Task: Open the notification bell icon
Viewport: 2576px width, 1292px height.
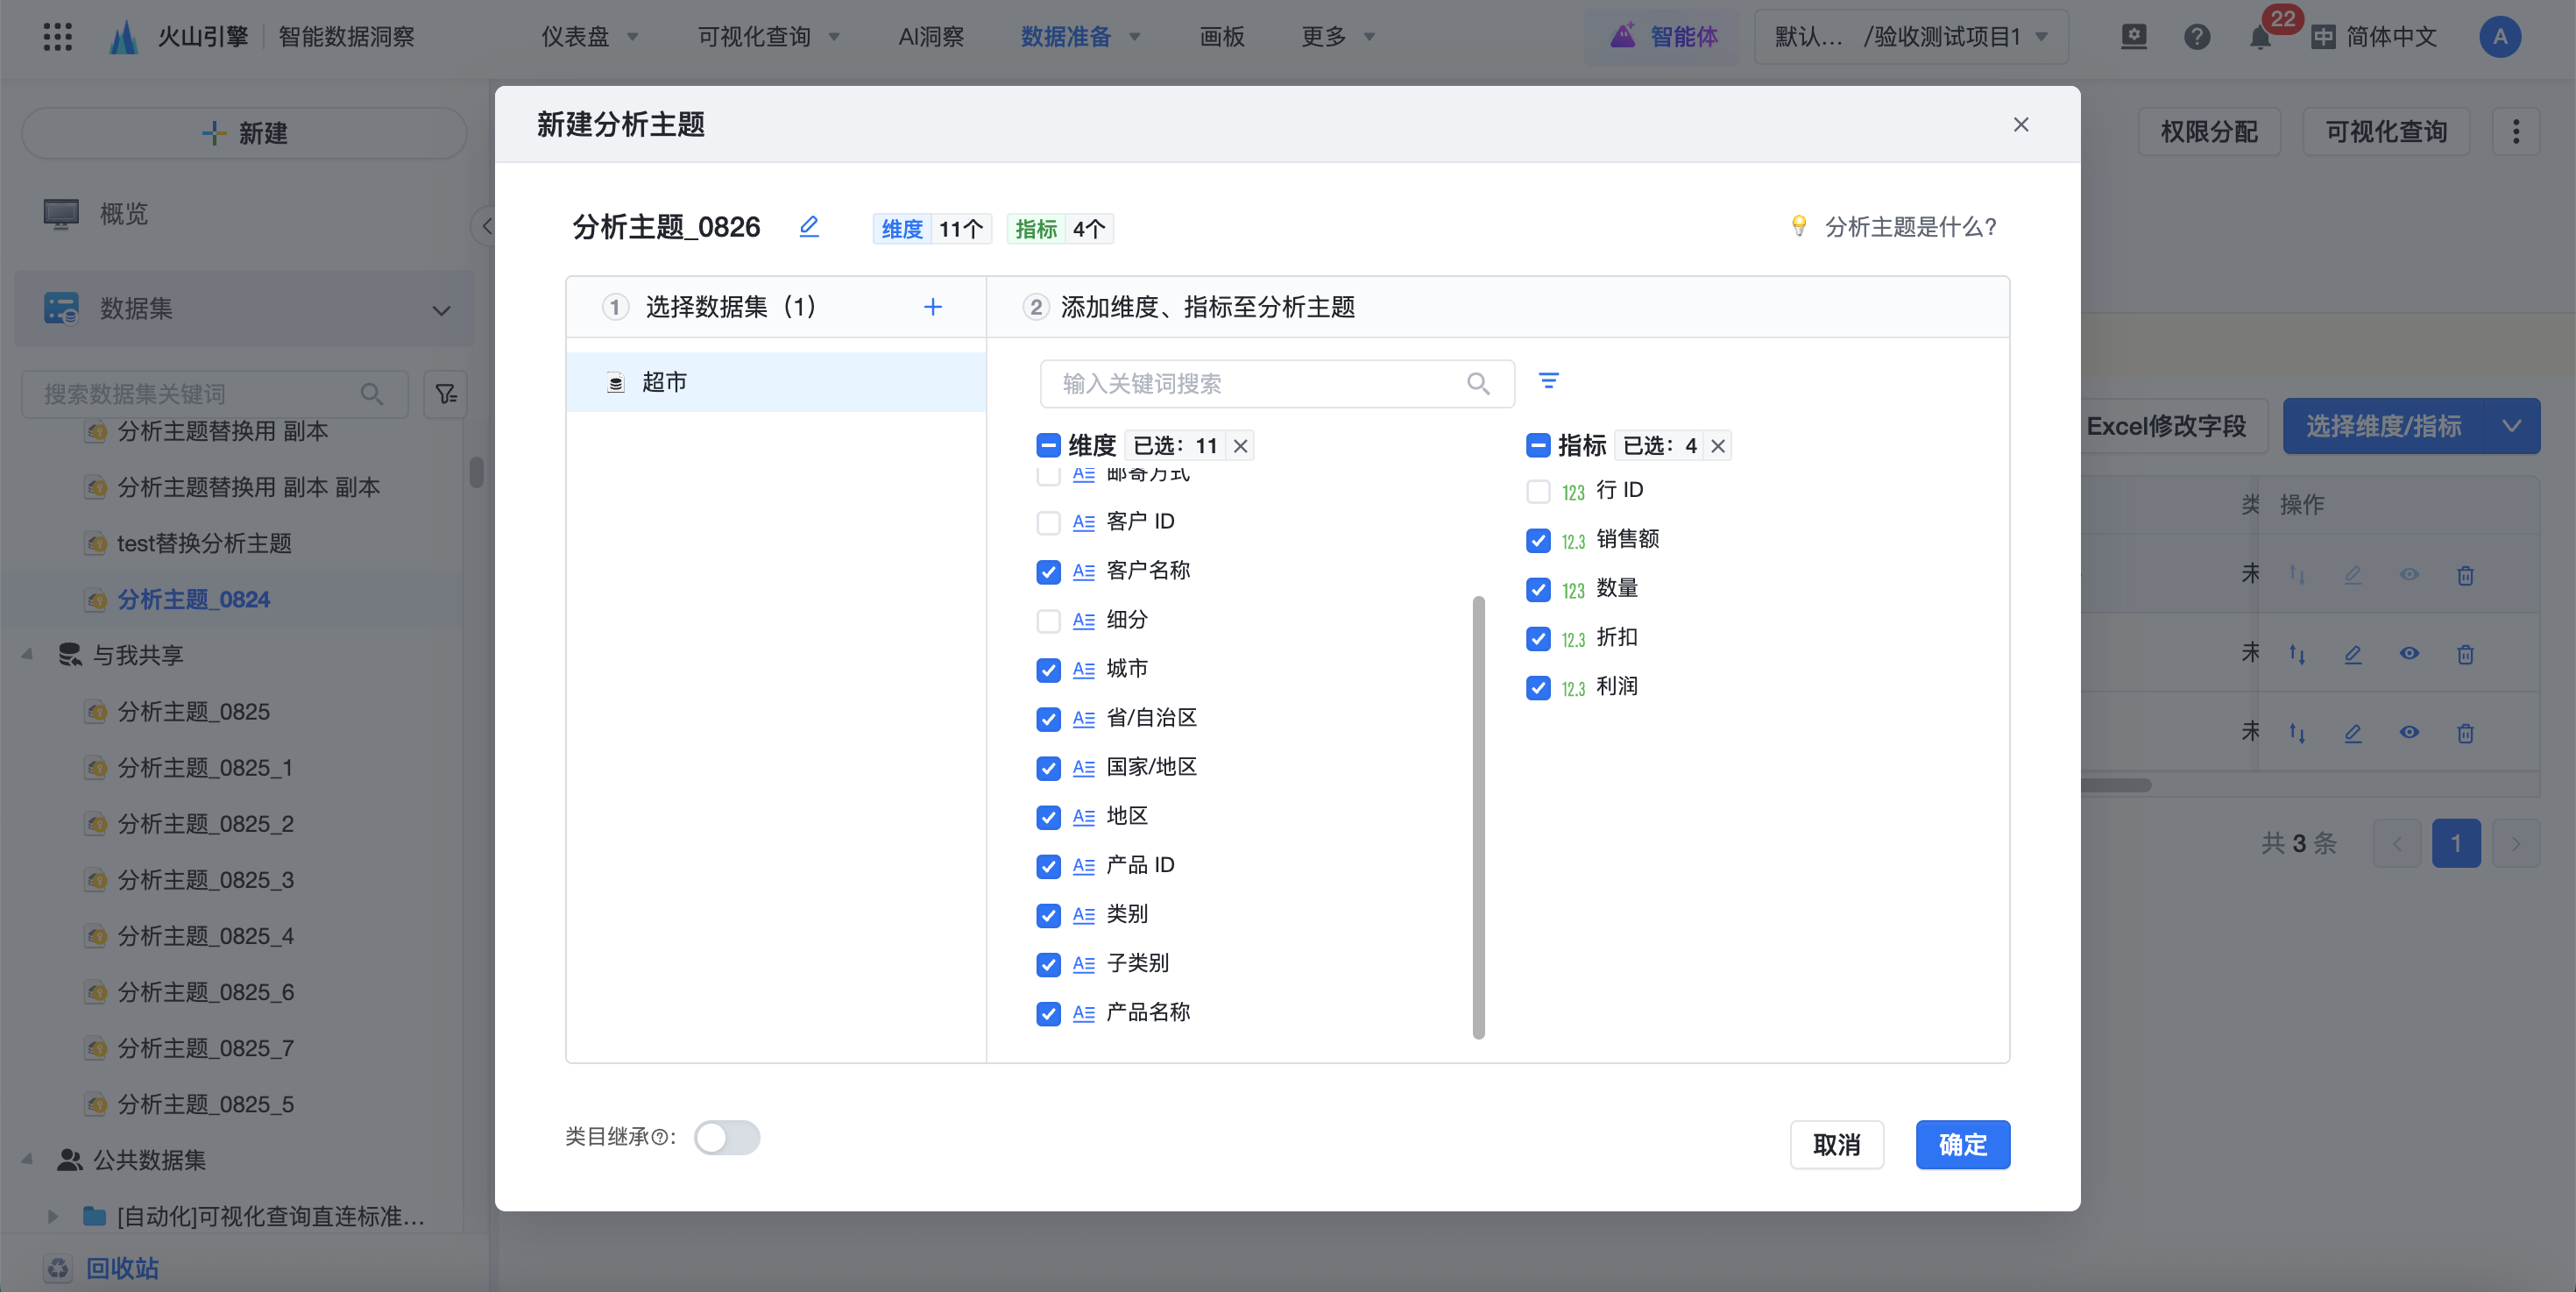Action: click(x=2259, y=37)
